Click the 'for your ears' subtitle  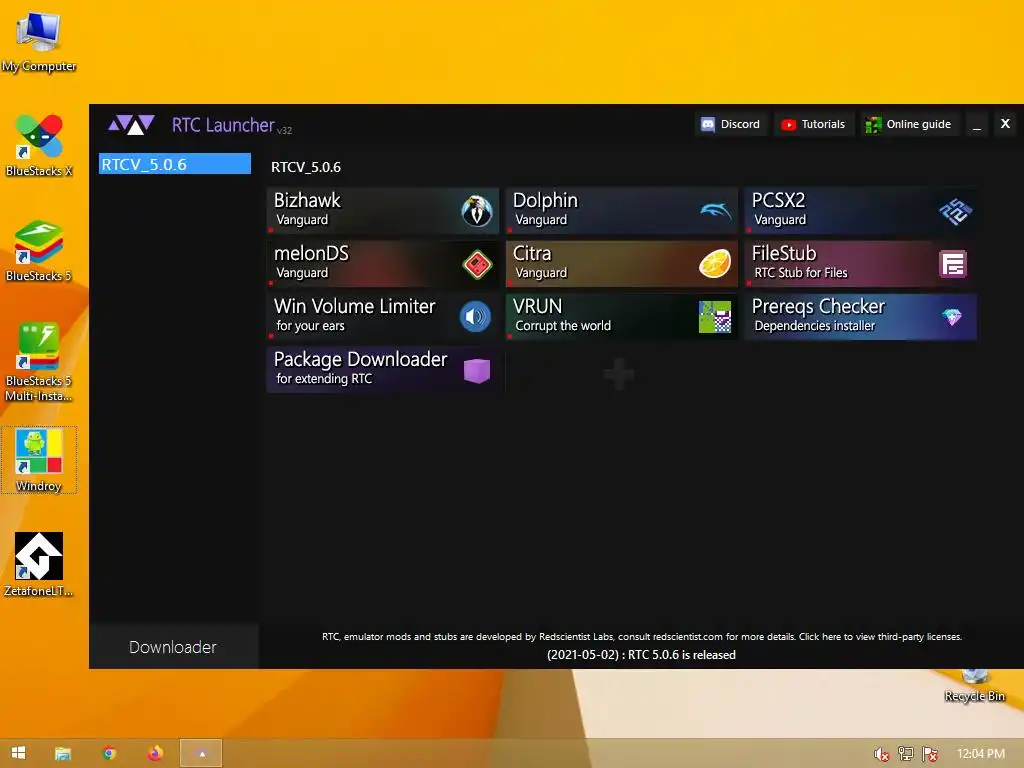310,326
